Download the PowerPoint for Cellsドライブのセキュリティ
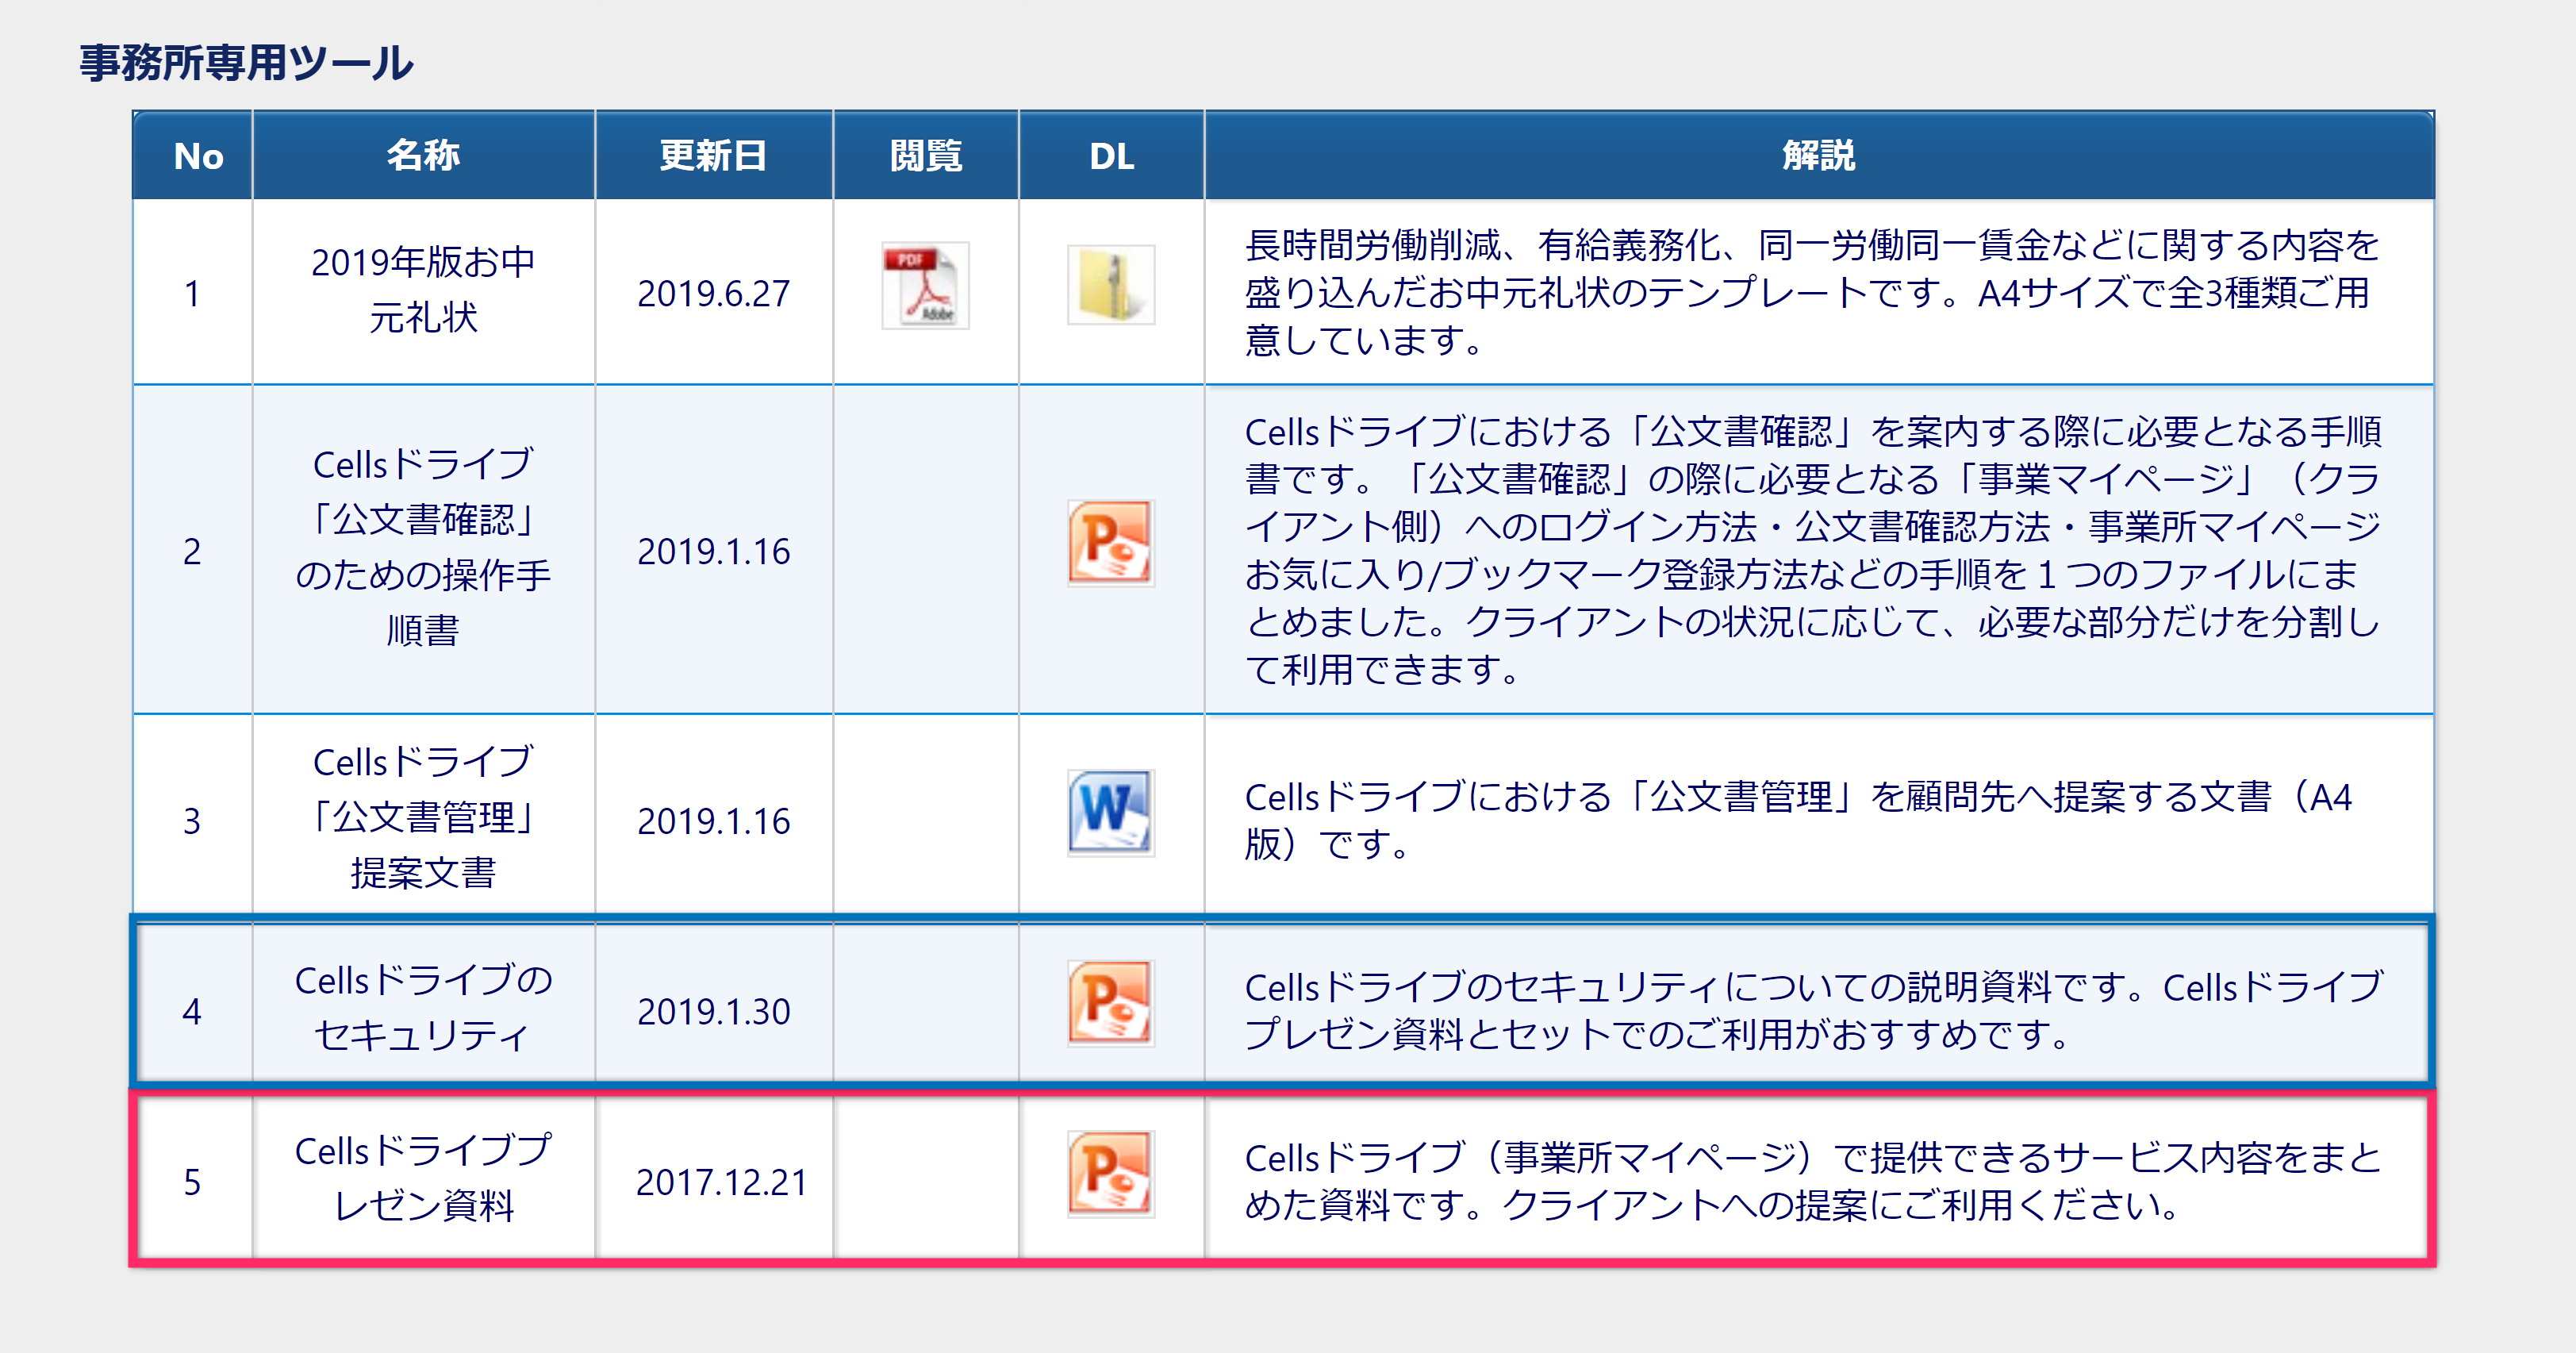Image resolution: width=2576 pixels, height=1353 pixels. (x=1111, y=1004)
